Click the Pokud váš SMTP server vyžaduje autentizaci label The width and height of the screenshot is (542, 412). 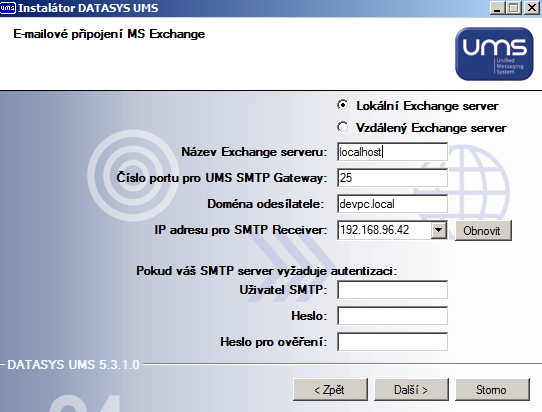(x=267, y=271)
